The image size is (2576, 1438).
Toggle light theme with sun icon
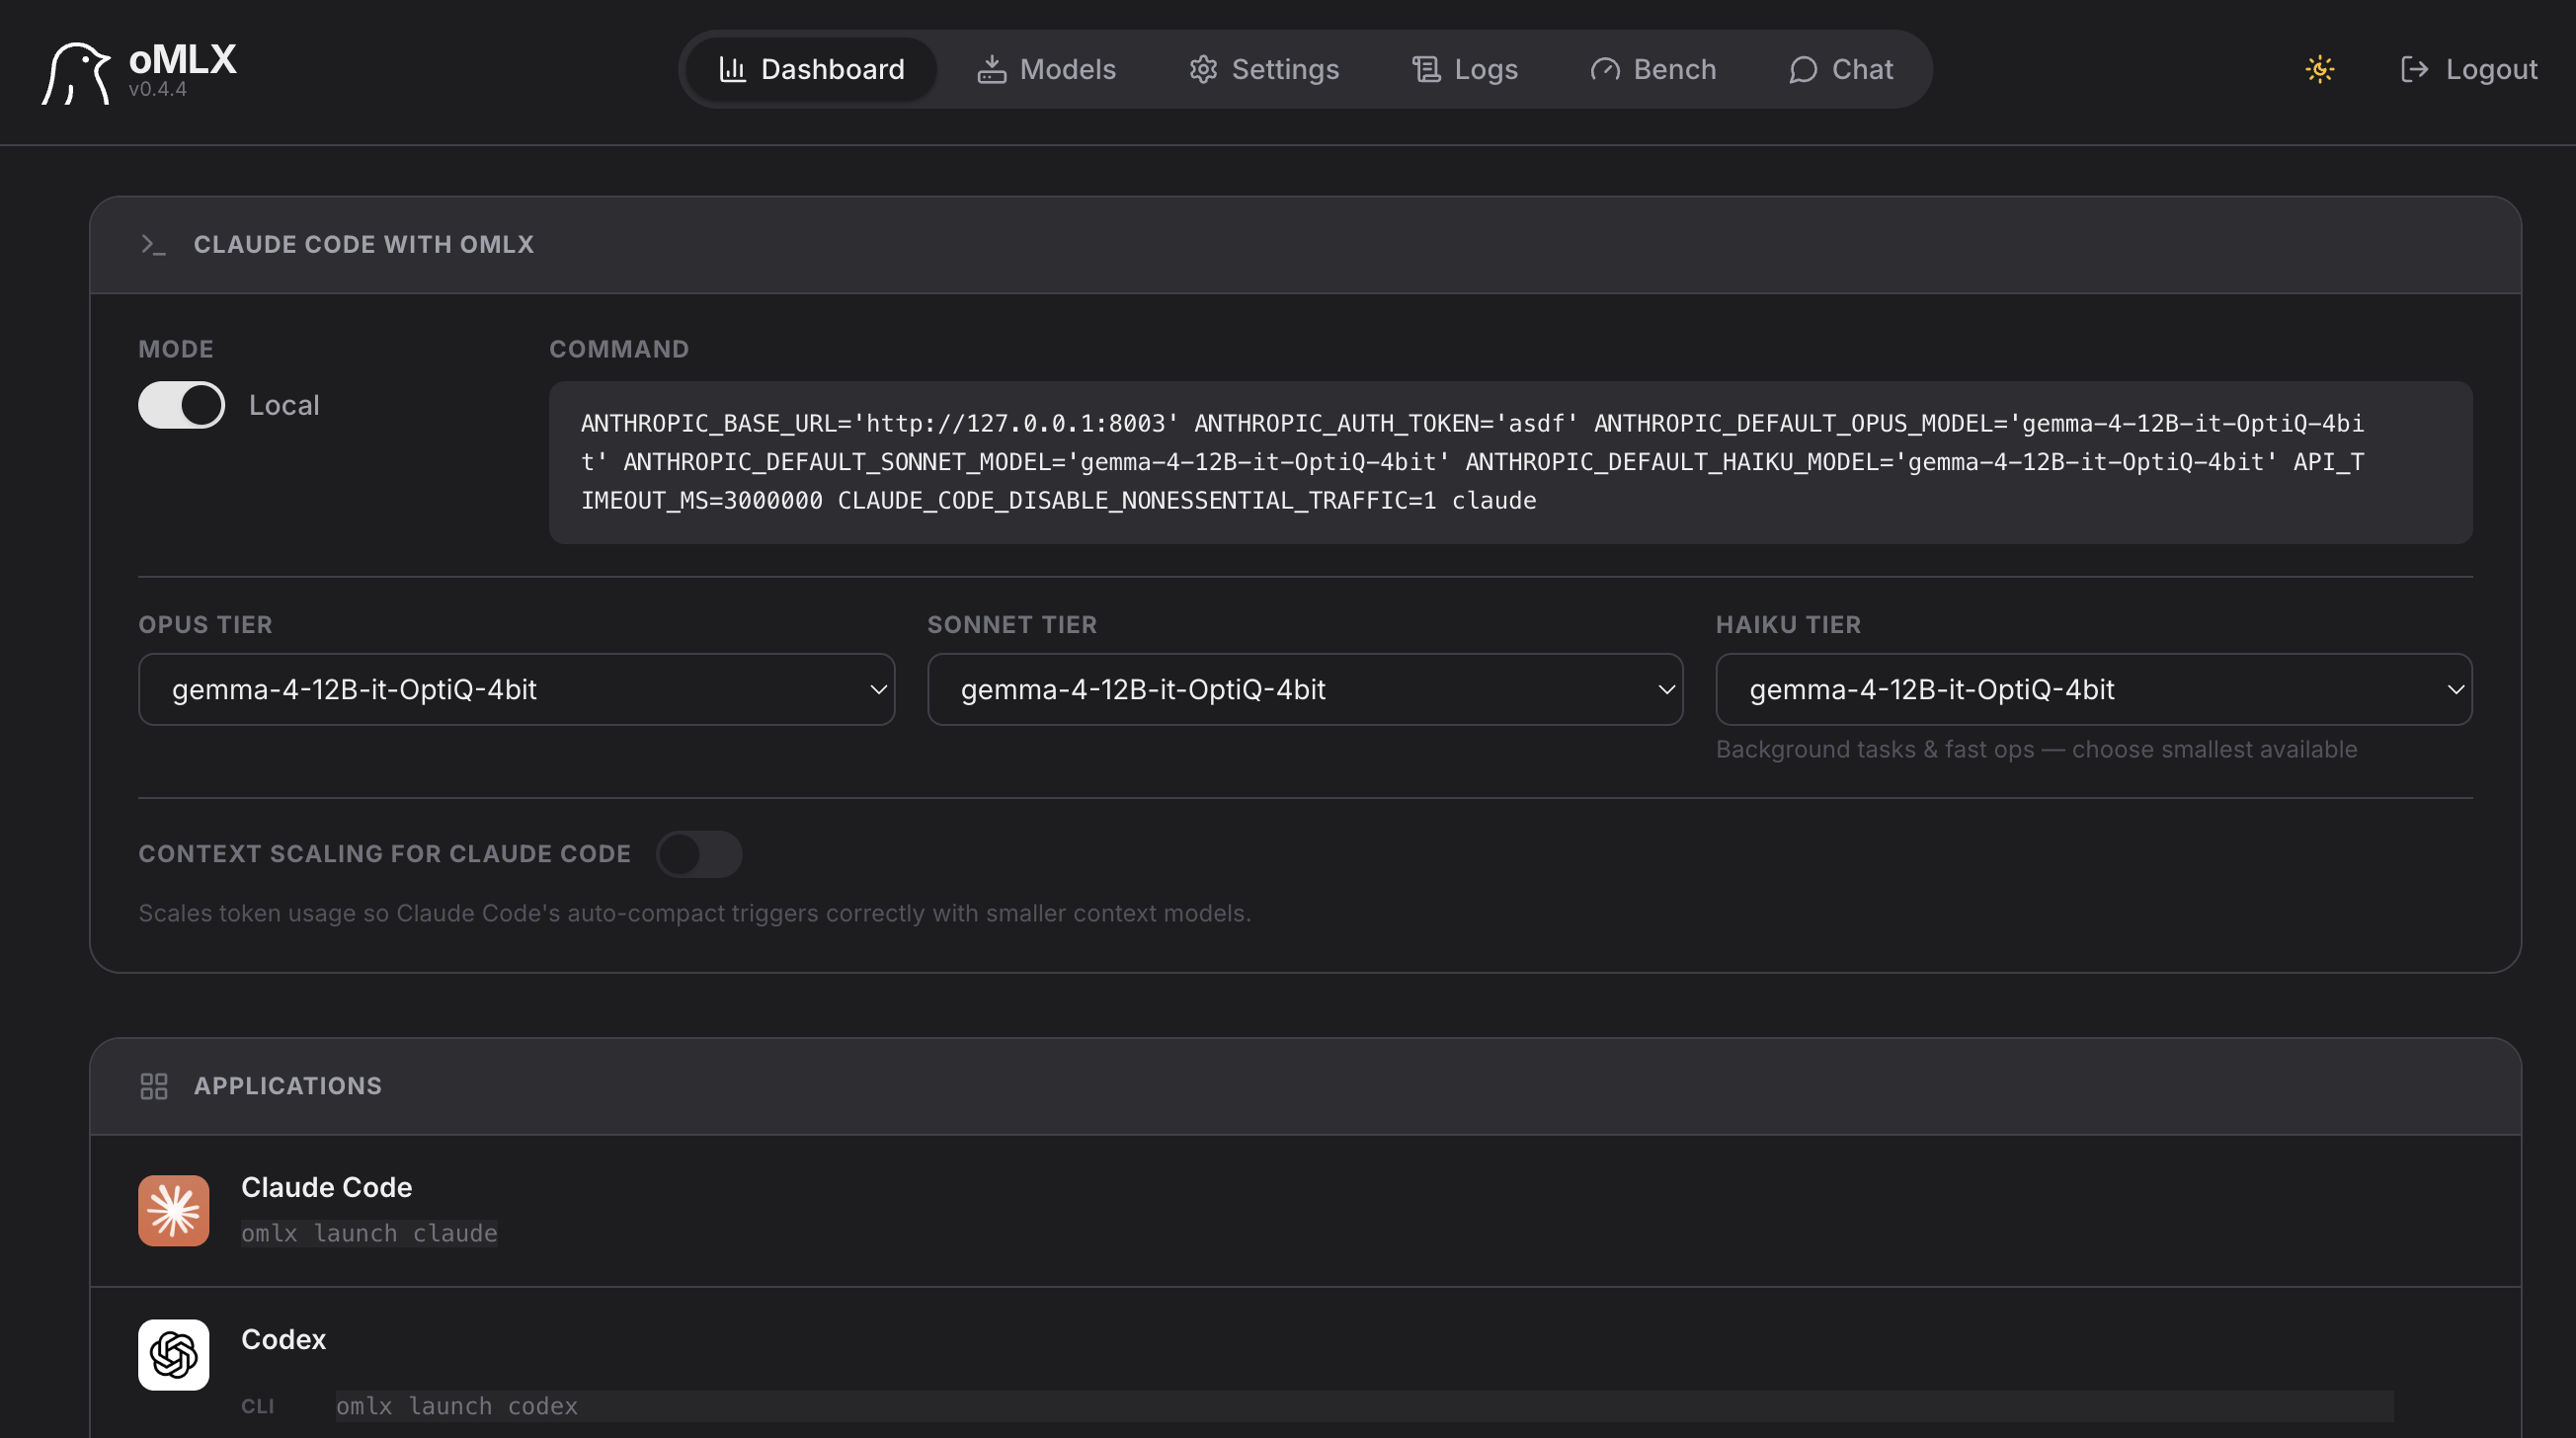pos(2320,69)
